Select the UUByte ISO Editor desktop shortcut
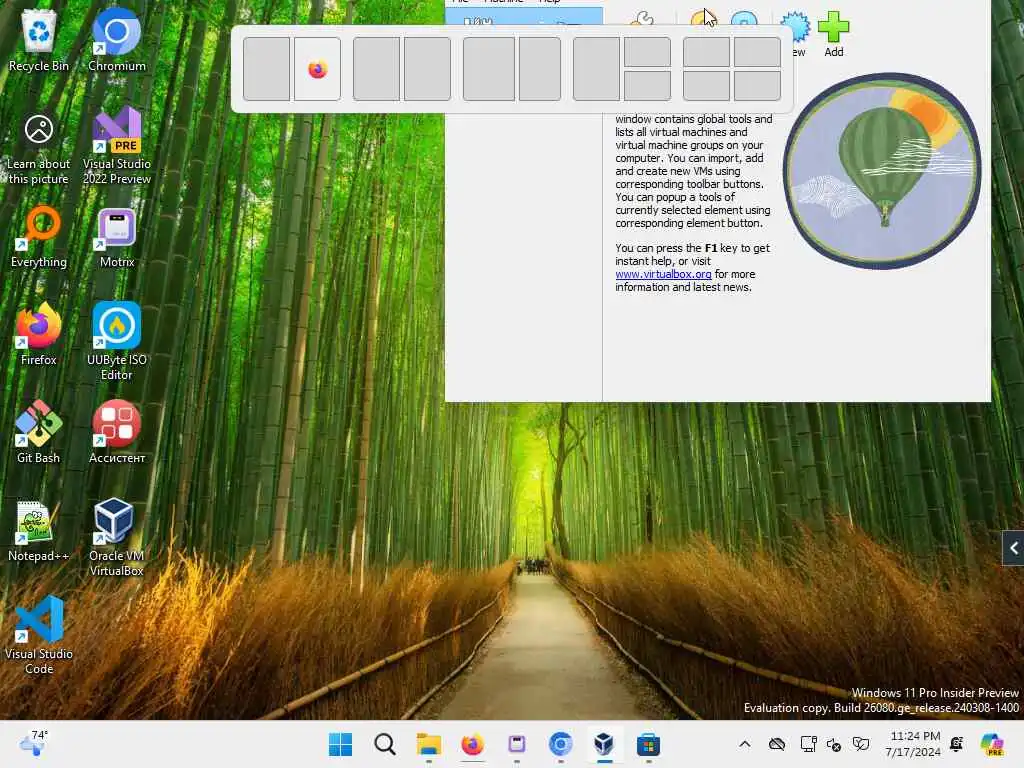Screen dimensions: 1024x768 pyautogui.click(x=117, y=341)
